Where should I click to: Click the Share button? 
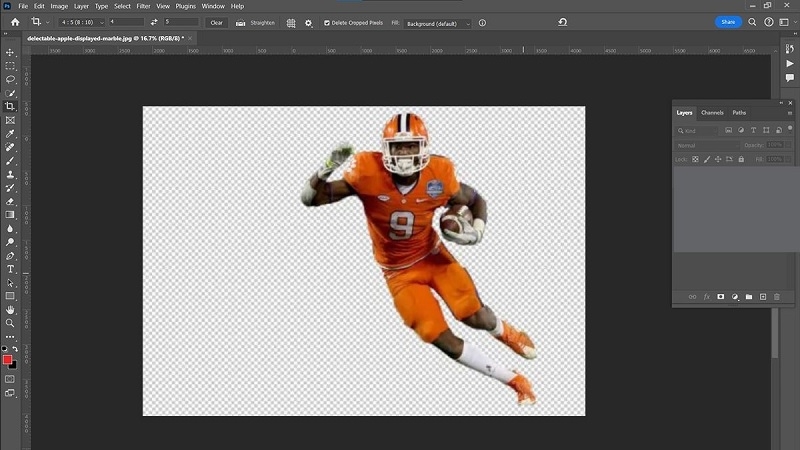coord(728,22)
